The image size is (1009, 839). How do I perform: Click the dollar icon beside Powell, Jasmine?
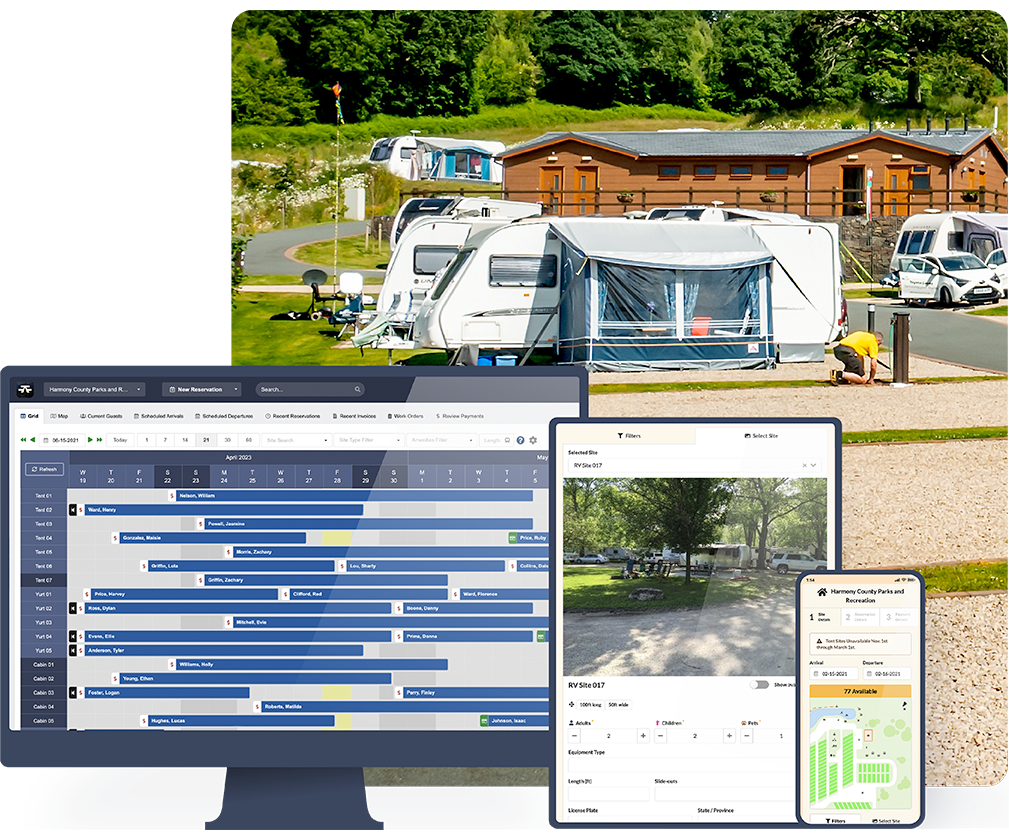tap(201, 524)
